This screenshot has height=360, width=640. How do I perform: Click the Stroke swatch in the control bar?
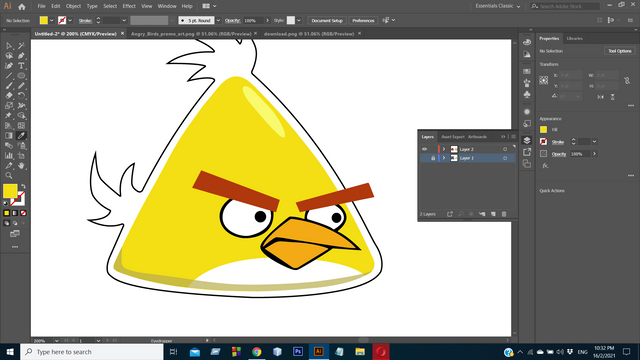point(62,20)
